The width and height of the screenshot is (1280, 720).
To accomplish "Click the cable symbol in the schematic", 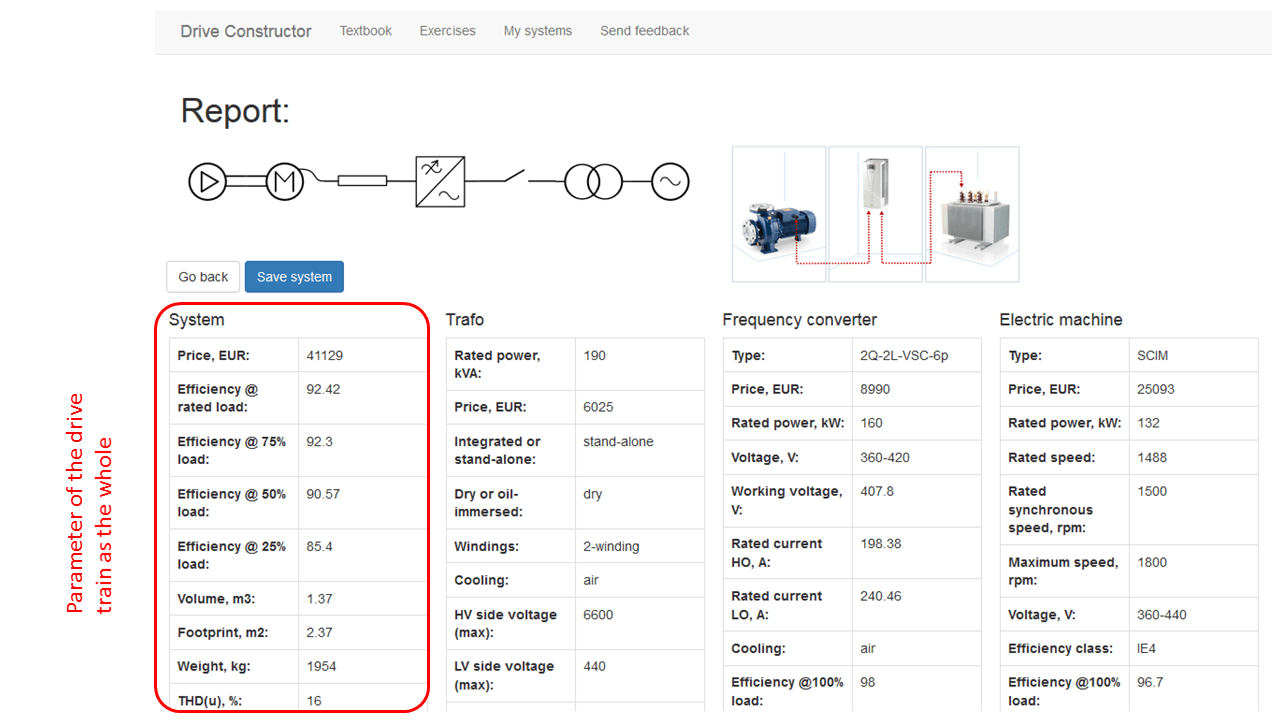I will tap(361, 181).
